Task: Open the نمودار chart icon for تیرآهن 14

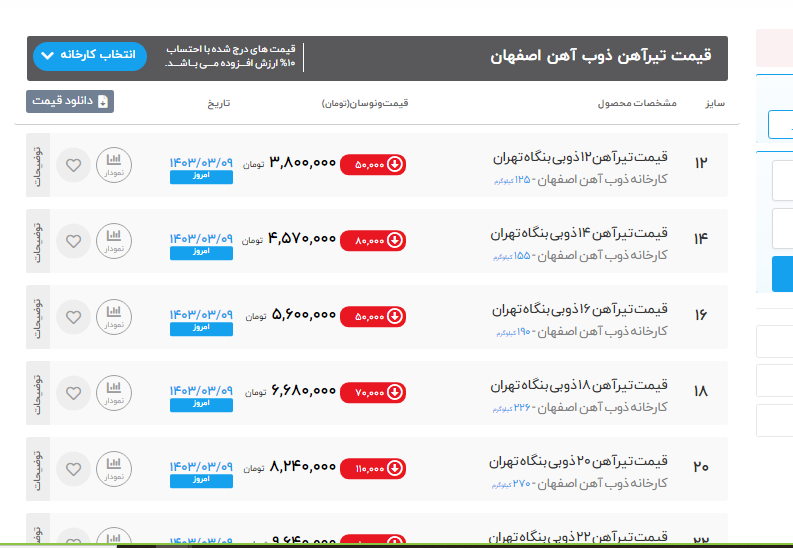Action: 114,240
